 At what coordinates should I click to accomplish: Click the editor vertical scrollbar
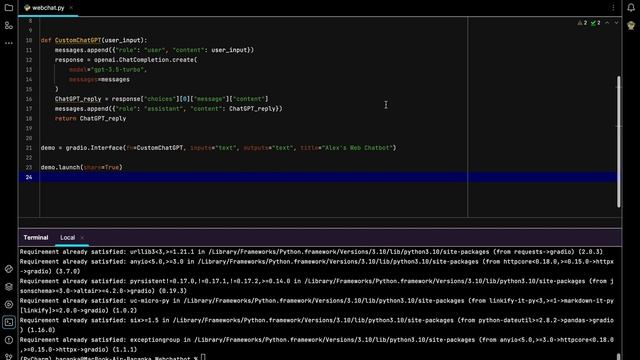point(618,142)
